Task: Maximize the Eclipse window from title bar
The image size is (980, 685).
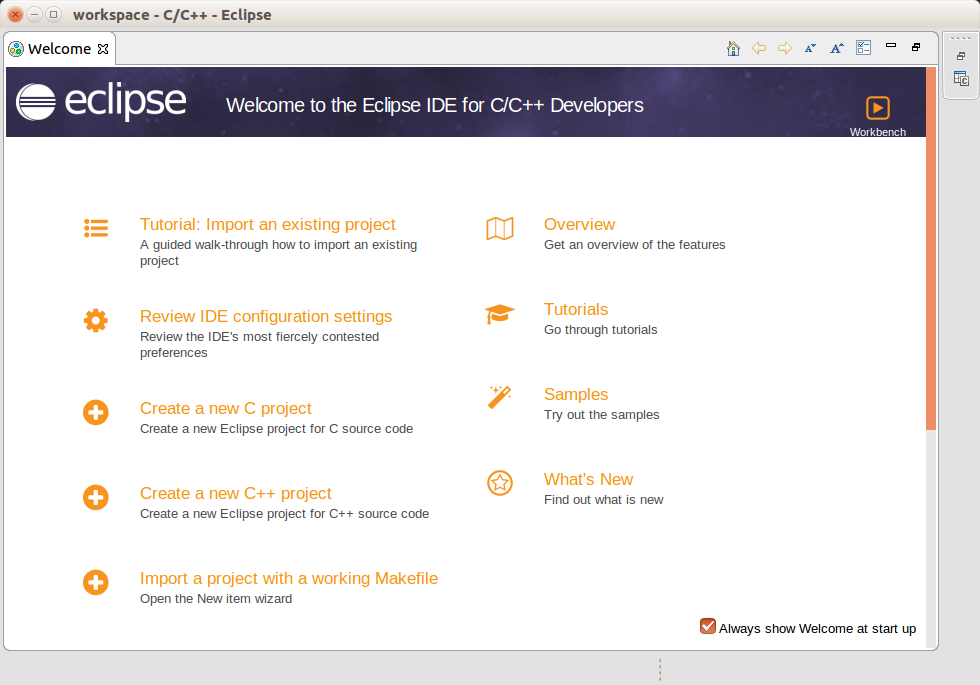Action: coord(54,14)
